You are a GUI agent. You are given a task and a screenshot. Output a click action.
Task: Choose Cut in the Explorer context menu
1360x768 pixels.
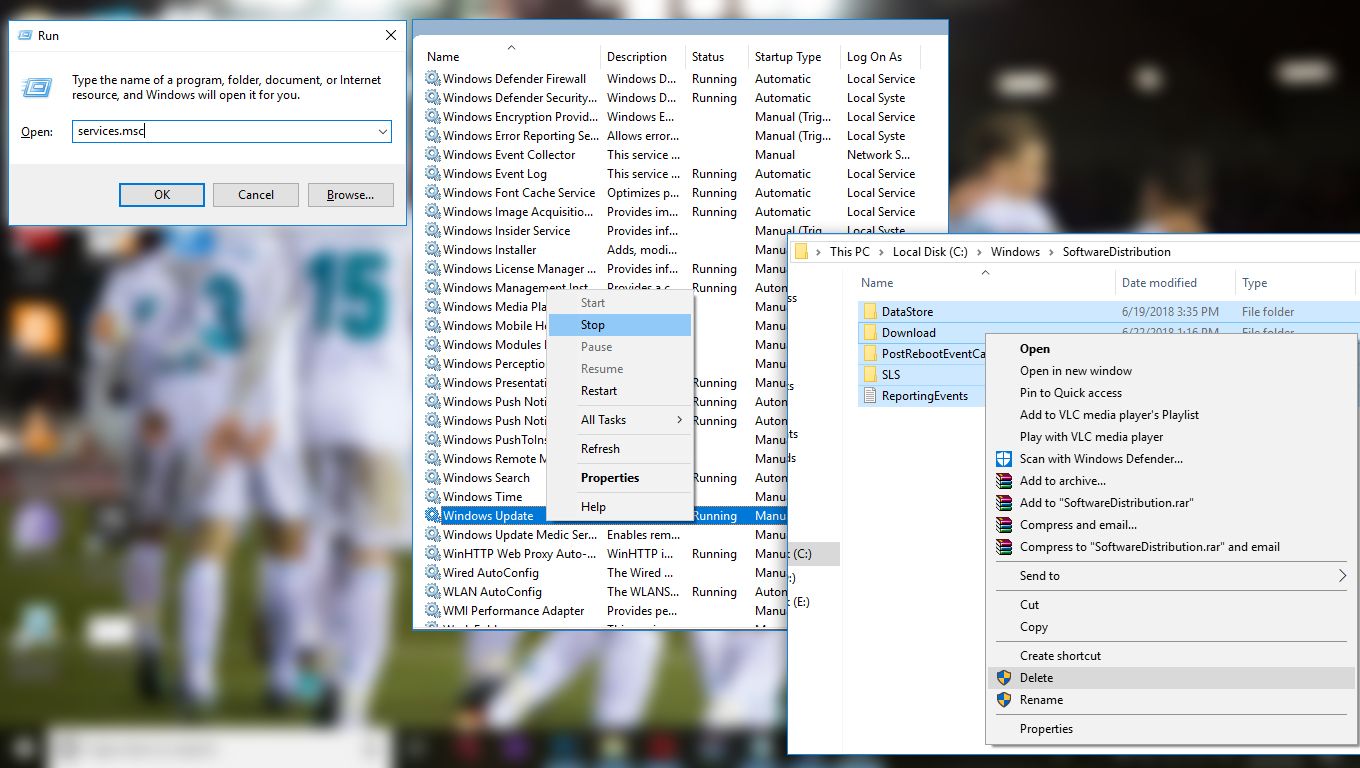pos(1170,605)
